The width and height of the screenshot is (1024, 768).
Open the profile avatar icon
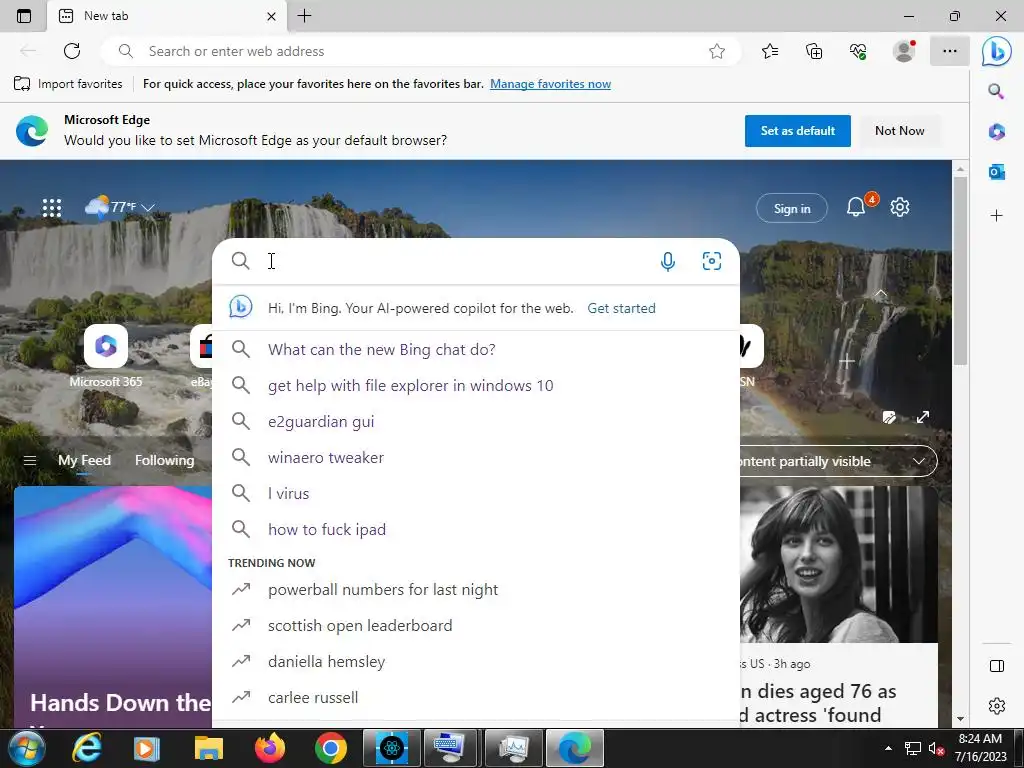point(904,51)
